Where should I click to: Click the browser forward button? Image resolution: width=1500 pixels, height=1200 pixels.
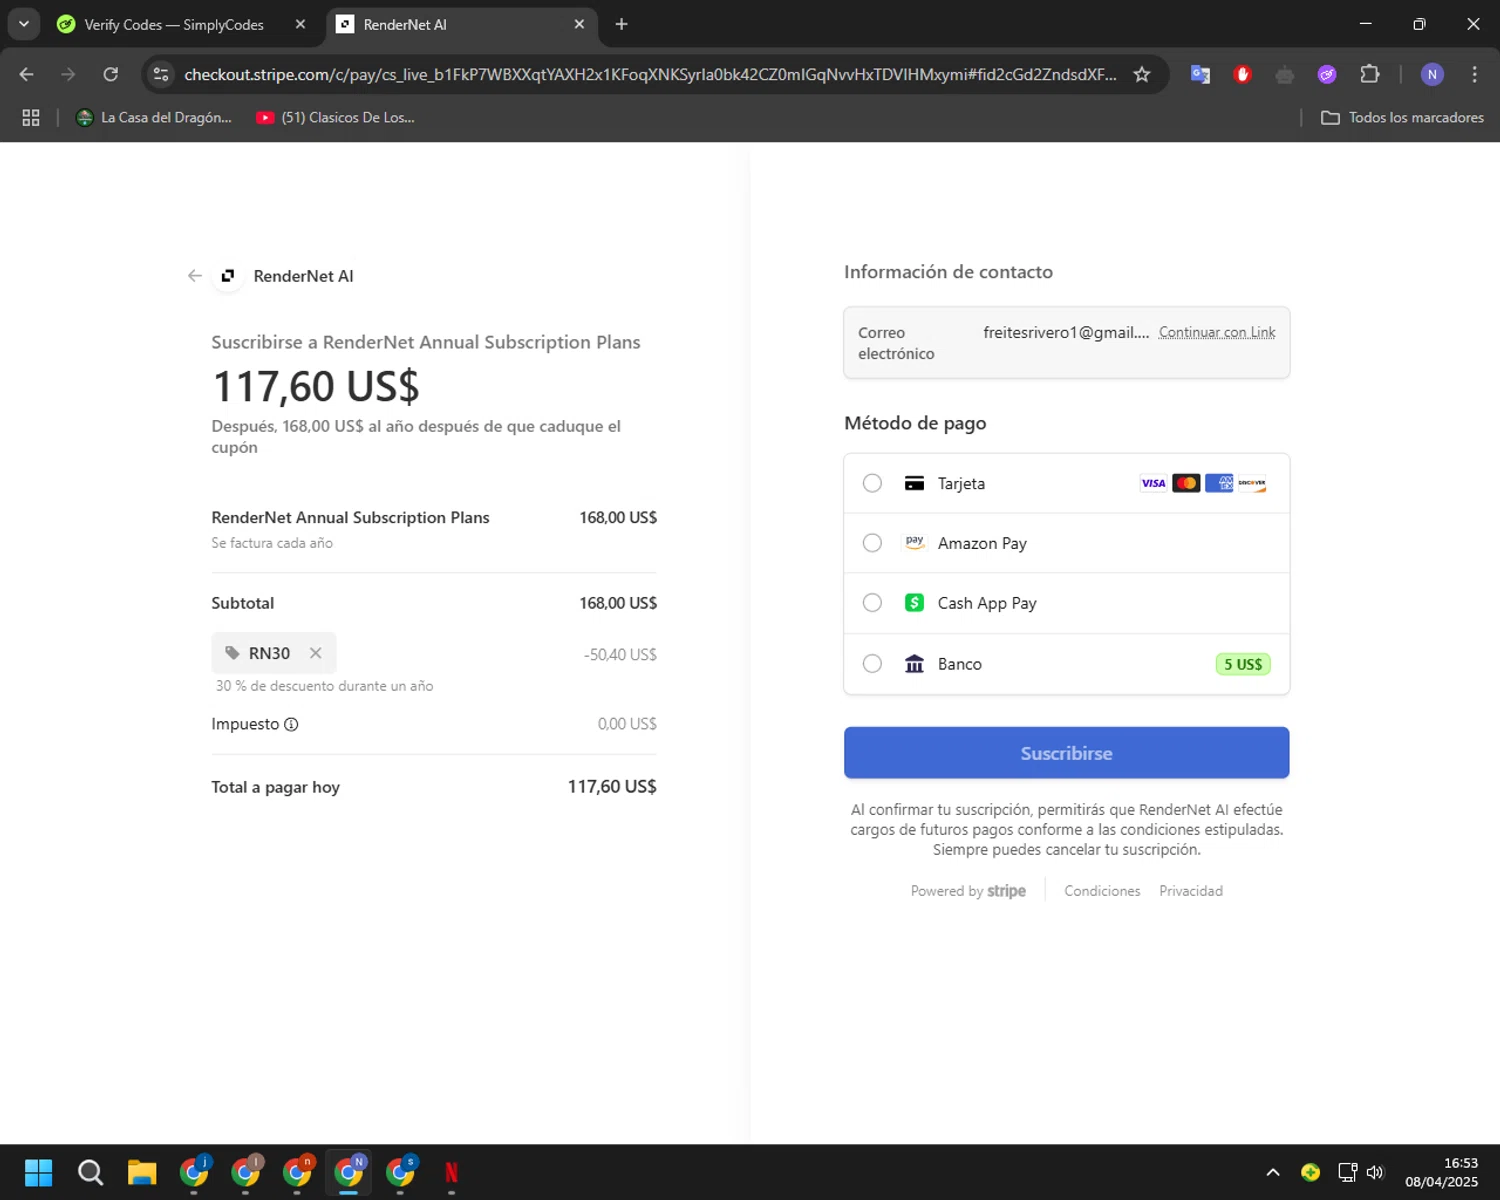point(68,74)
